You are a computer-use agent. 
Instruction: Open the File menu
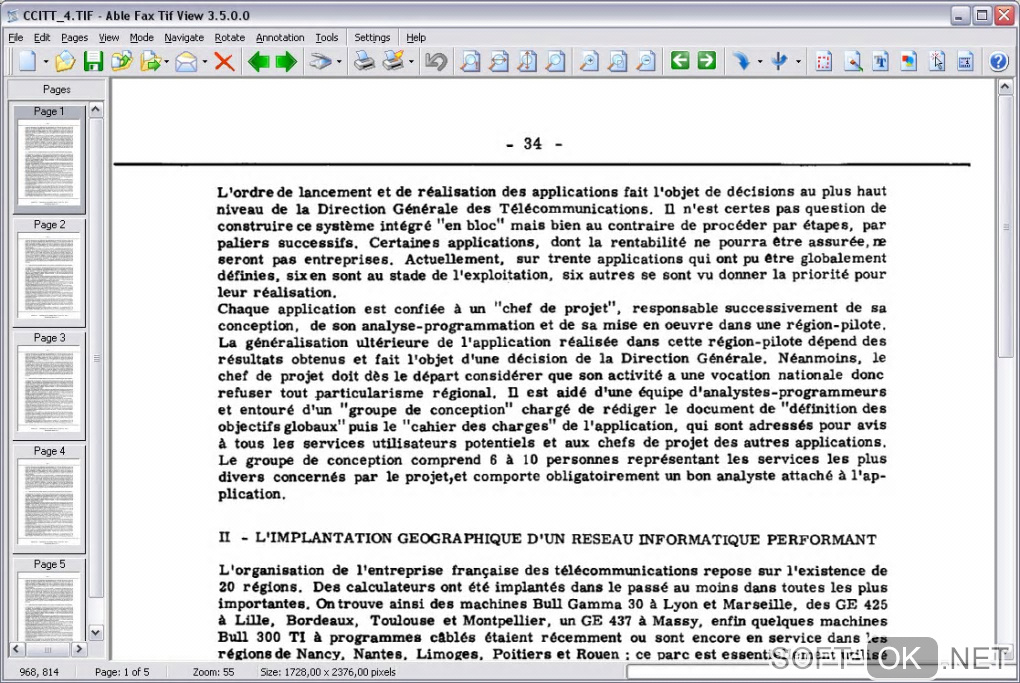tap(16, 38)
